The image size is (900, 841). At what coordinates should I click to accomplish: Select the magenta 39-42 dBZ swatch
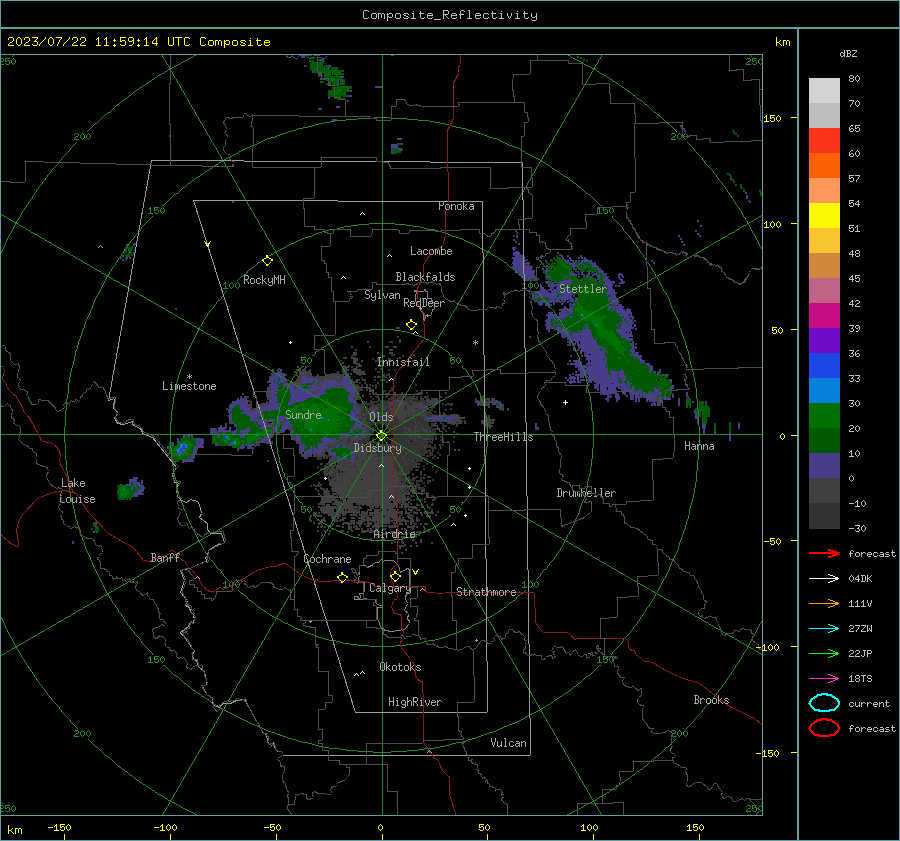click(824, 315)
